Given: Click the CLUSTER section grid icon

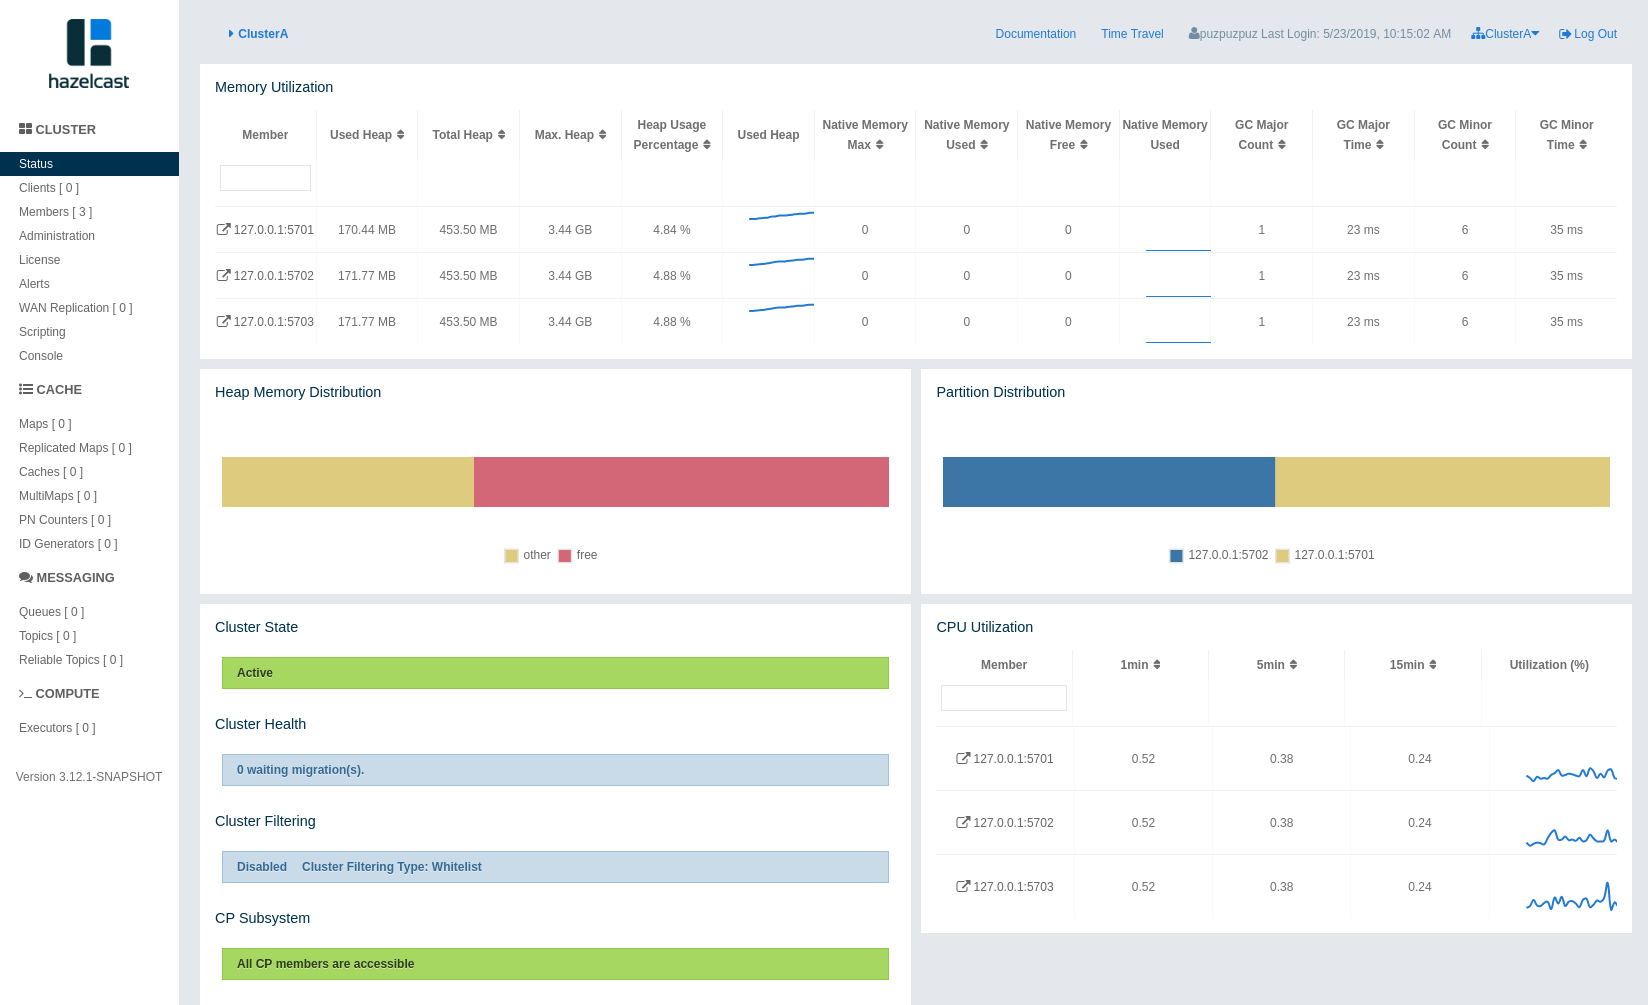Looking at the screenshot, I should click(x=25, y=129).
